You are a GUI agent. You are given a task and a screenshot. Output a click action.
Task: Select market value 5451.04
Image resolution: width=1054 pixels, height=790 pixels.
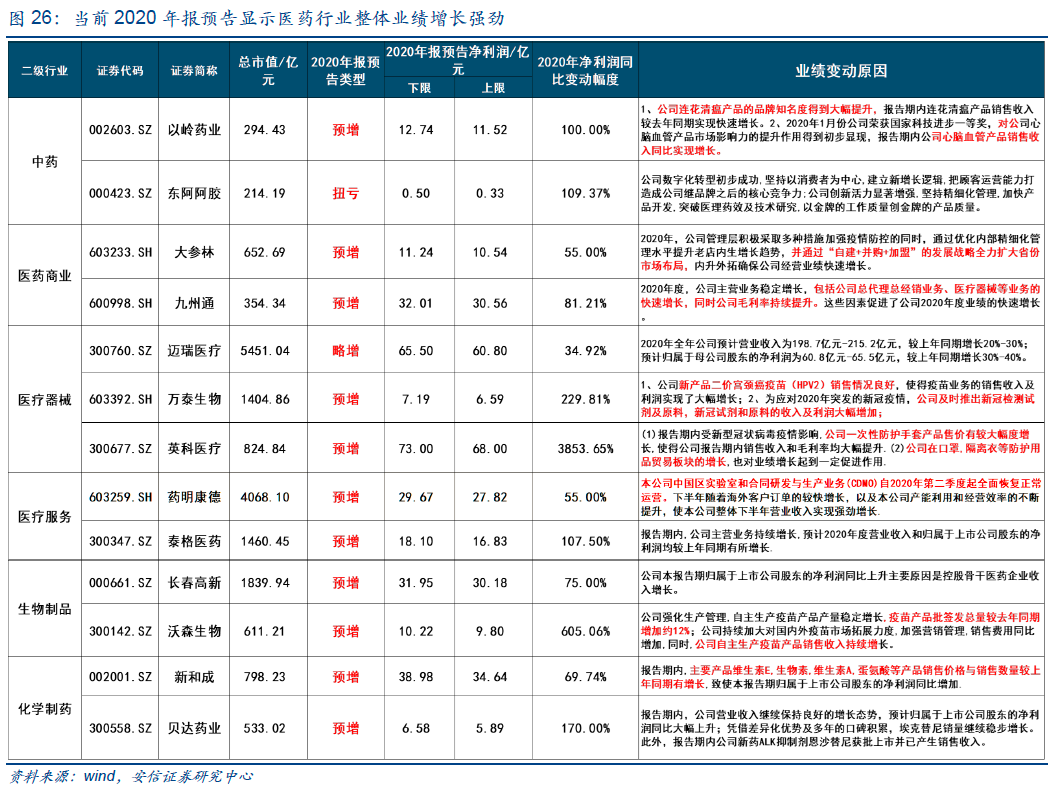coord(265,351)
